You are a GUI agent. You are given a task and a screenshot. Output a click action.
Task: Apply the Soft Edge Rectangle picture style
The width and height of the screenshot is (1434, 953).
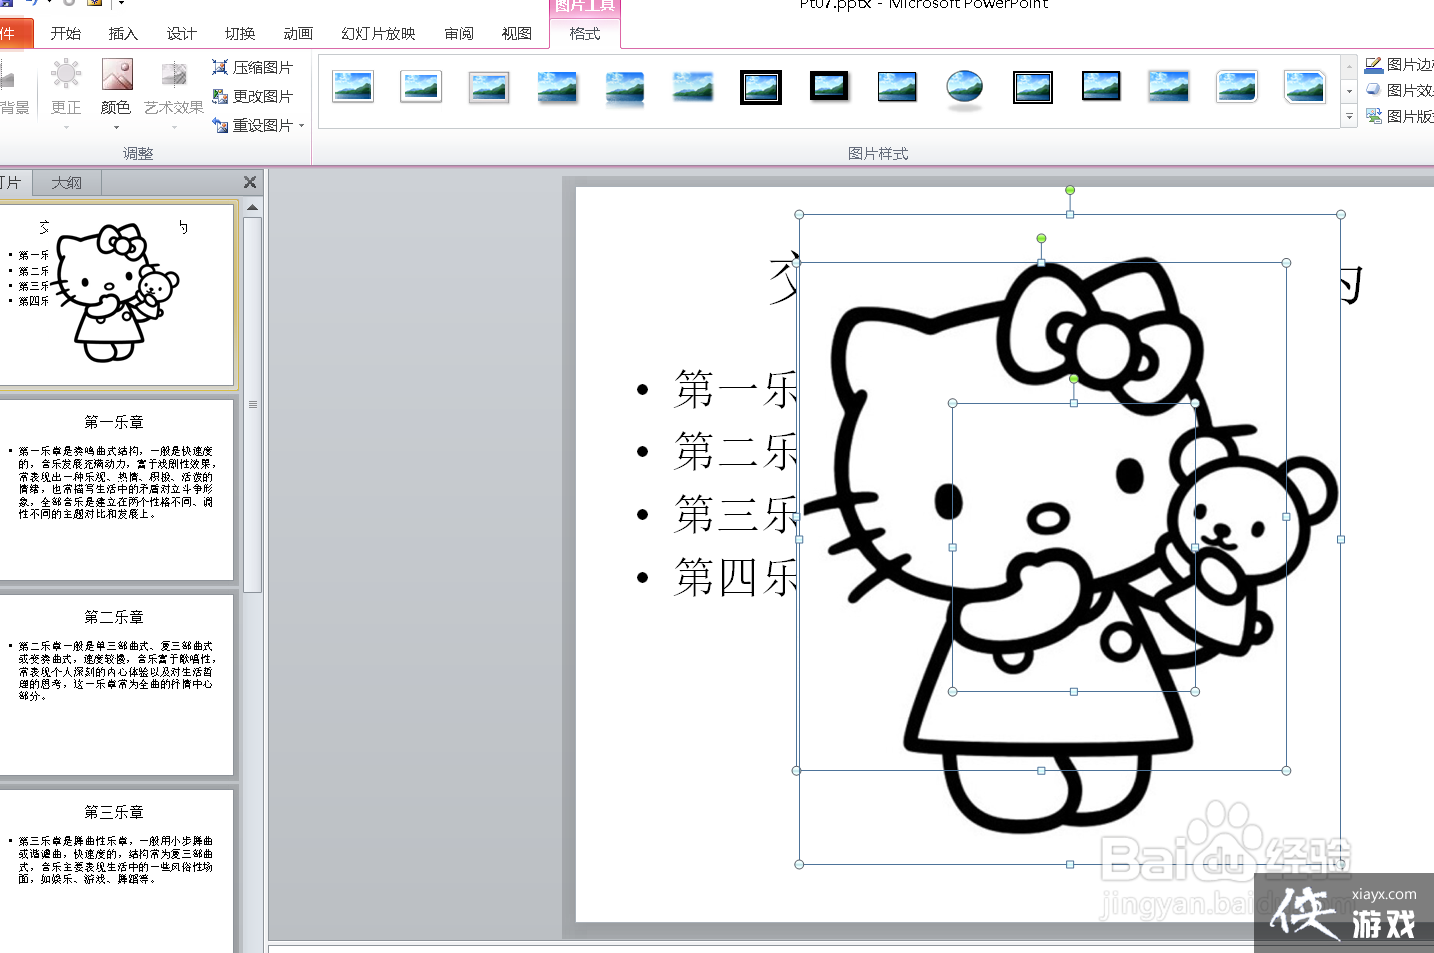coord(693,87)
